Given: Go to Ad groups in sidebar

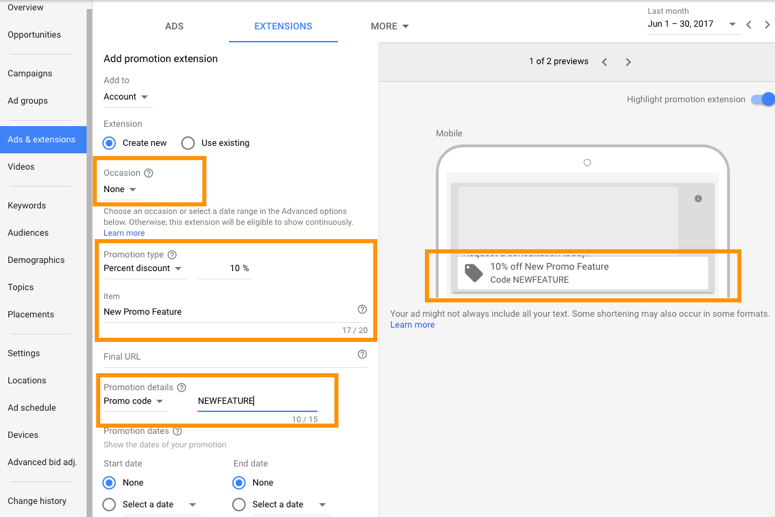Looking at the screenshot, I should click(28, 101).
